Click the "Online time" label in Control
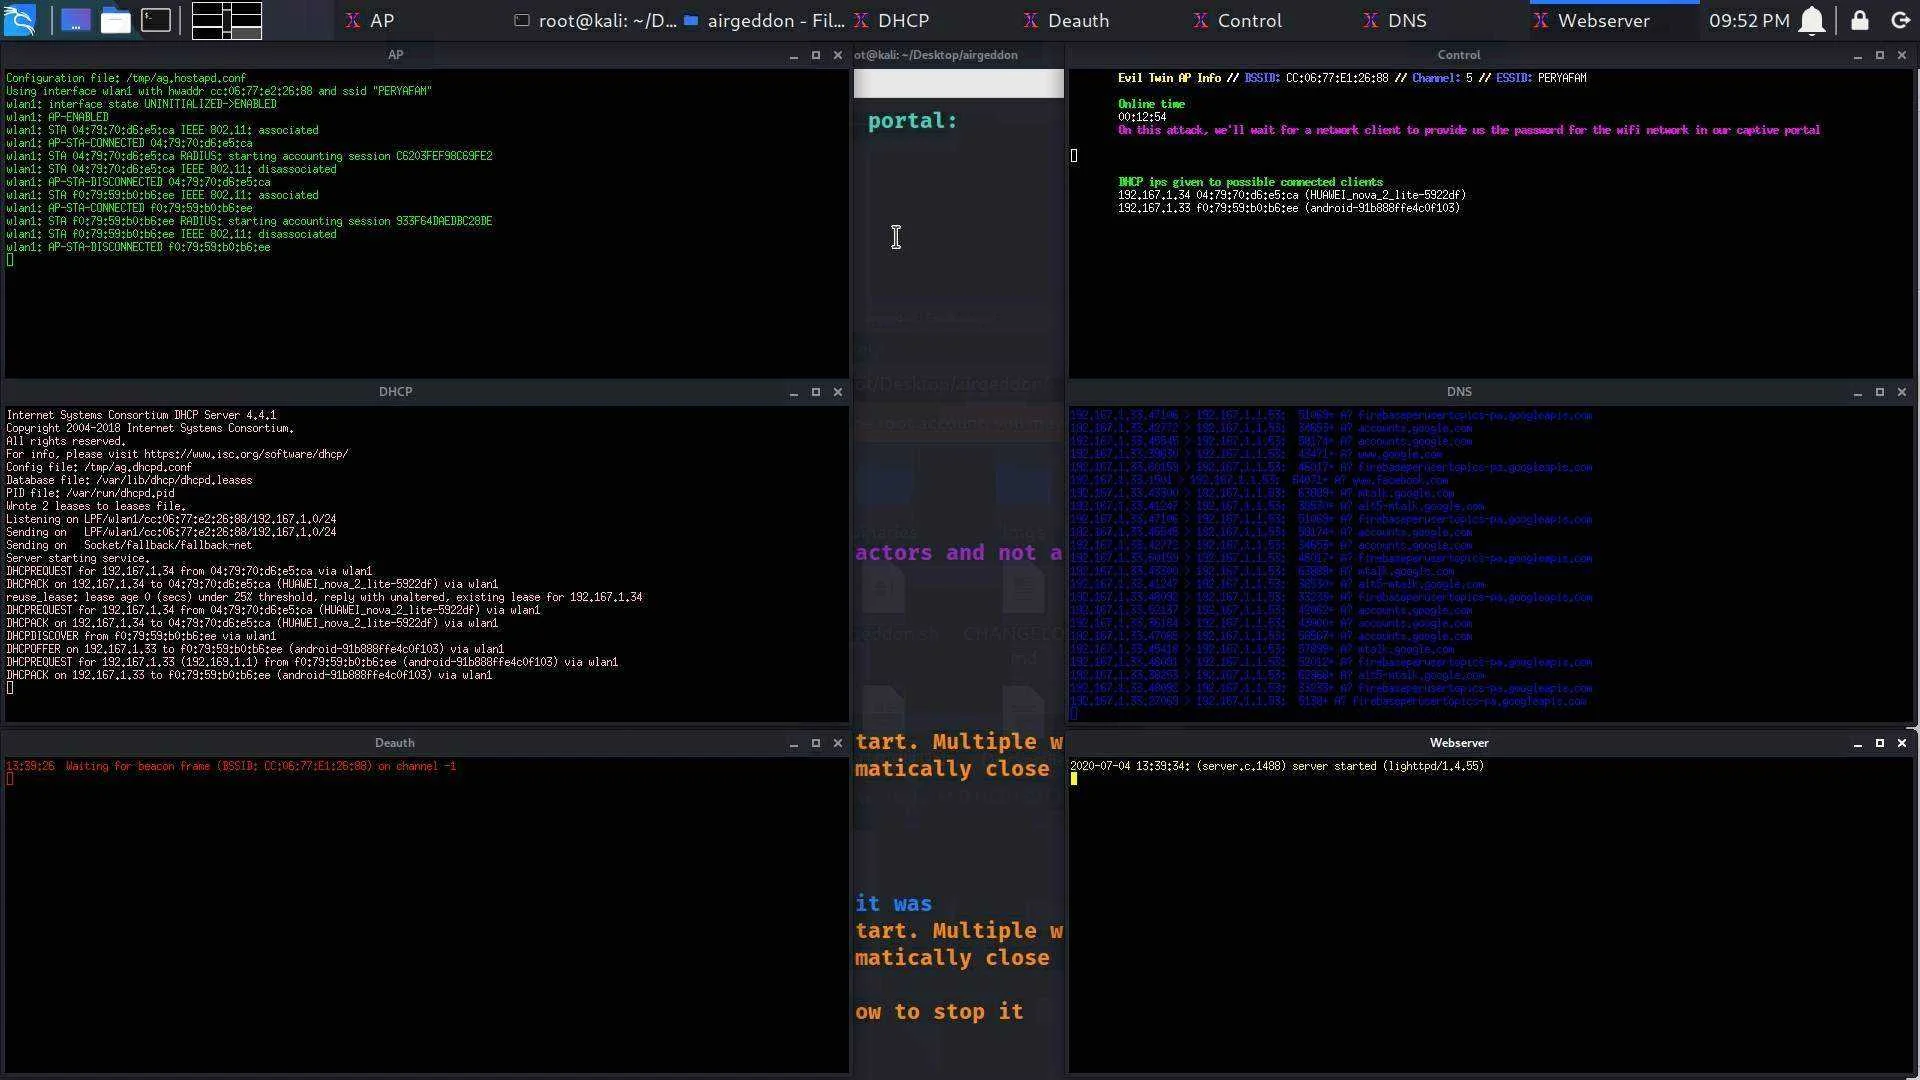Screen dimensions: 1920x1080 pyautogui.click(x=1151, y=104)
